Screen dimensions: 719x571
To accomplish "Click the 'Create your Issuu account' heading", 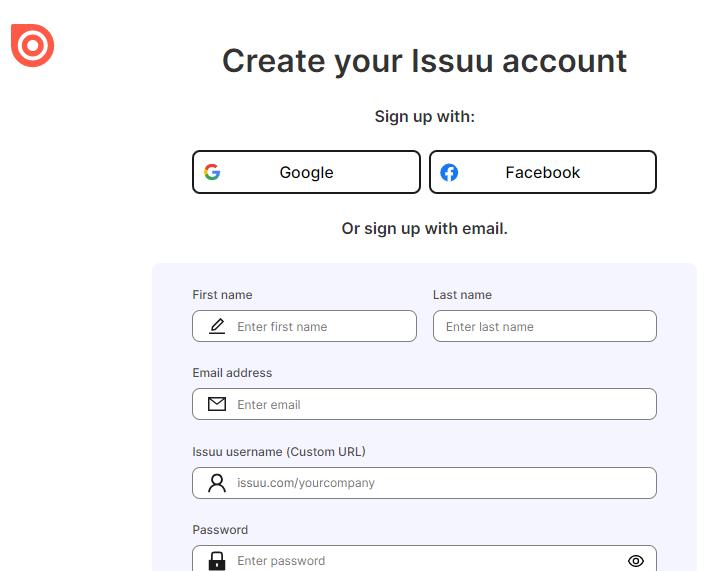I will 424,61.
